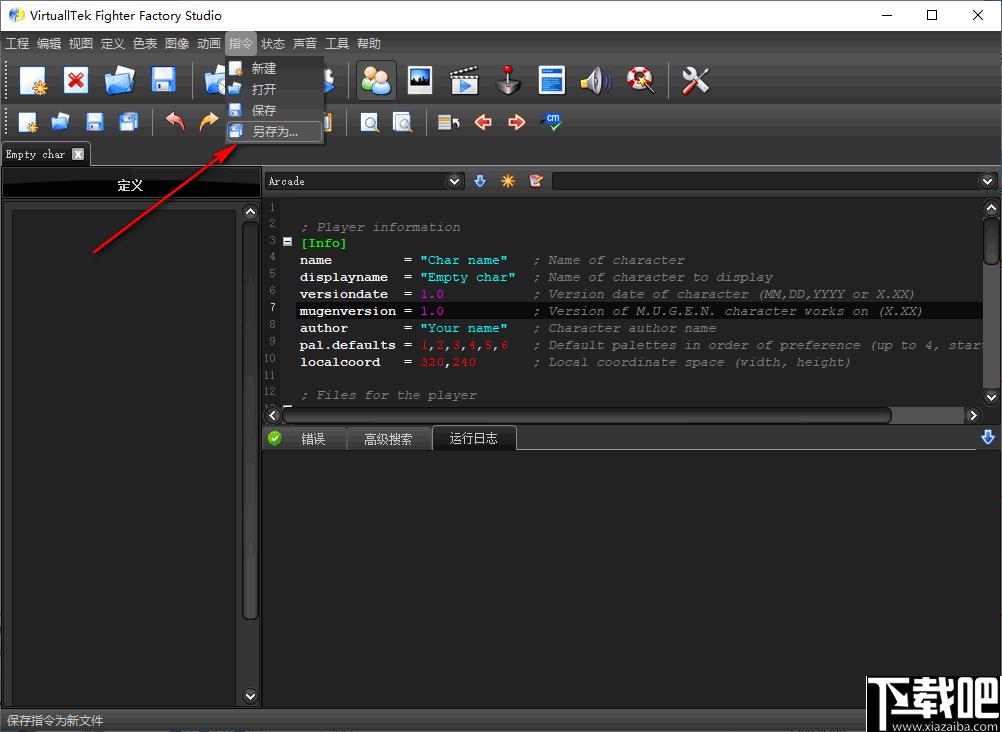Select 另存为... in the dropdown menu

pyautogui.click(x=275, y=132)
